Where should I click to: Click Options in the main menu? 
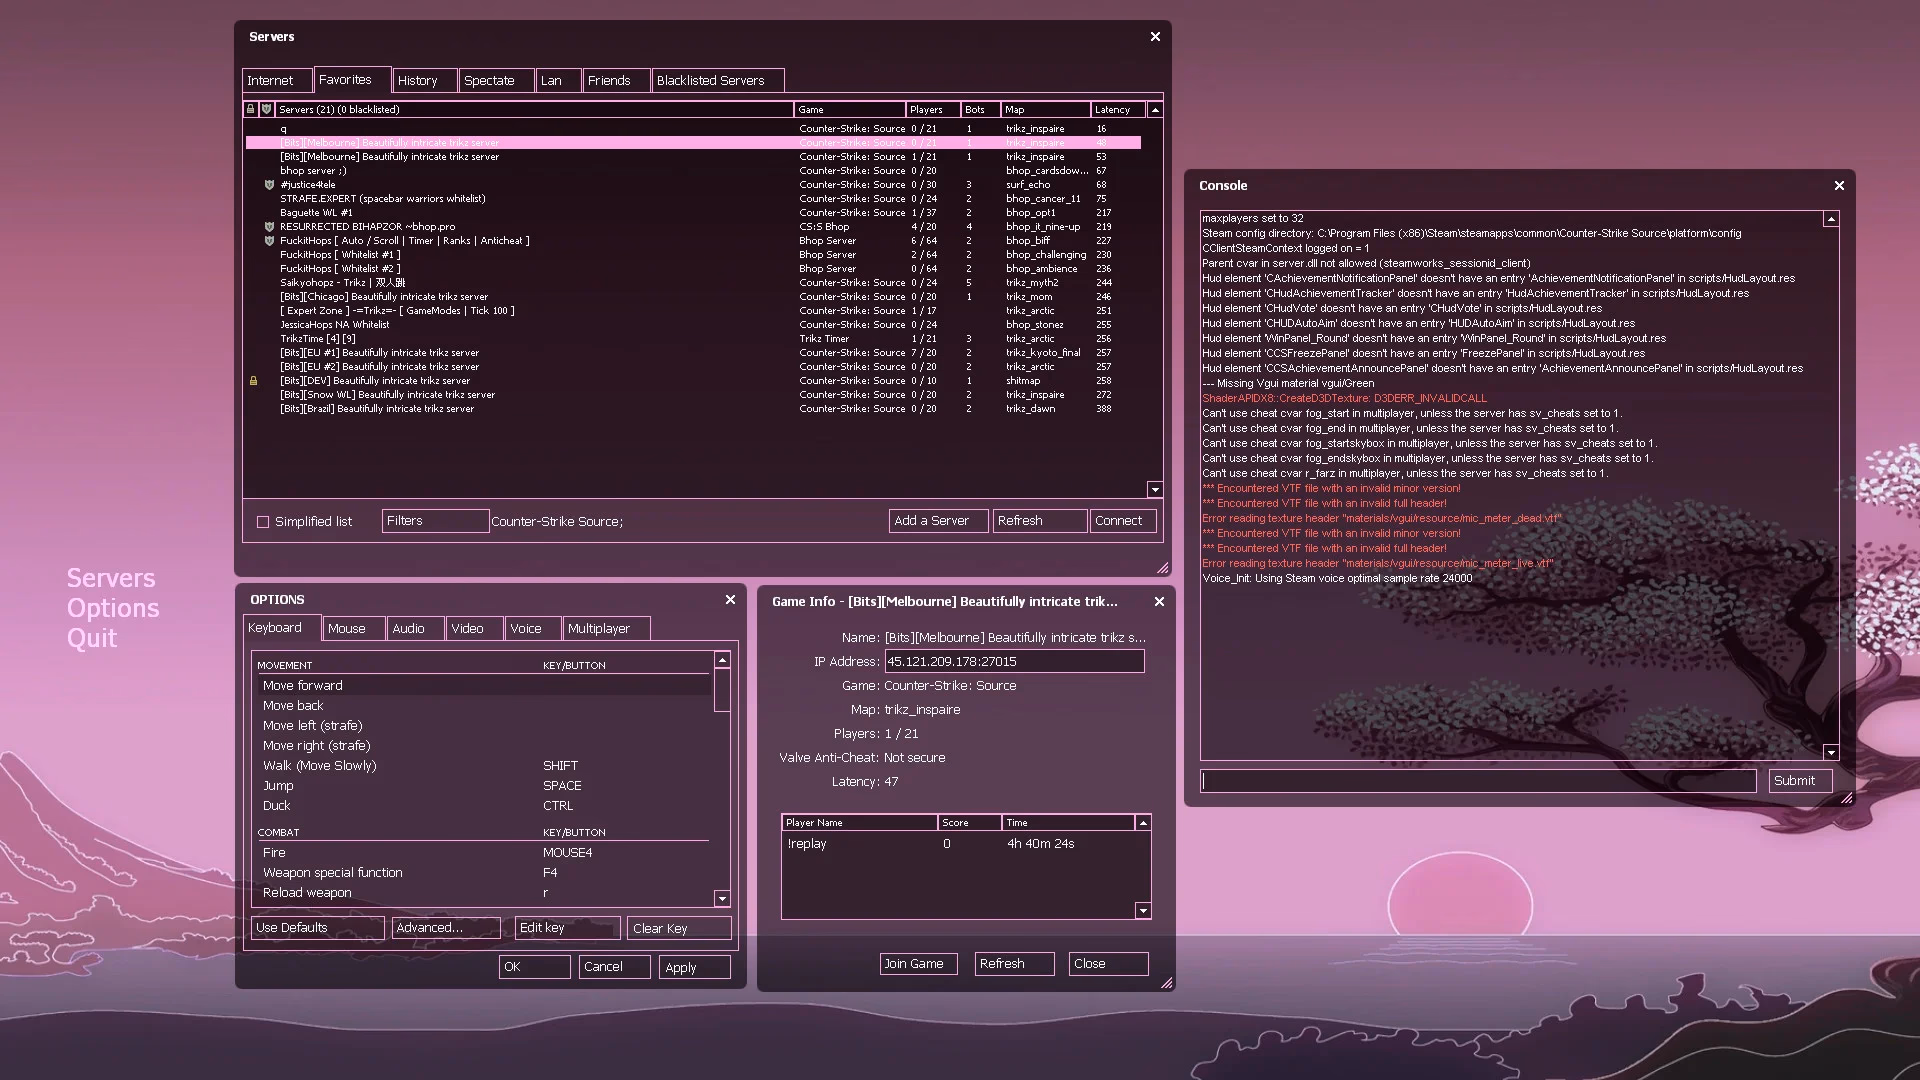(112, 608)
